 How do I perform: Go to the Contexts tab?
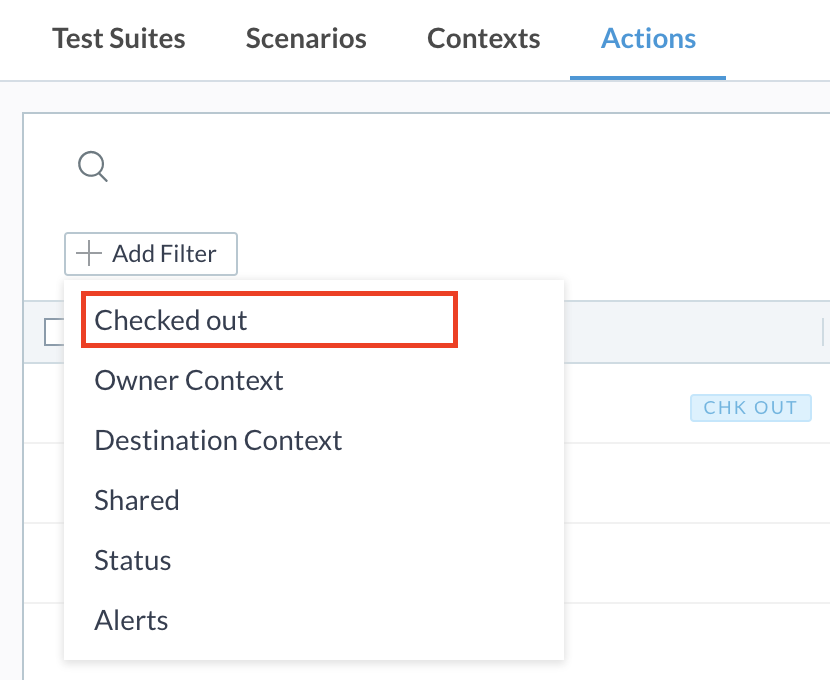pos(484,39)
